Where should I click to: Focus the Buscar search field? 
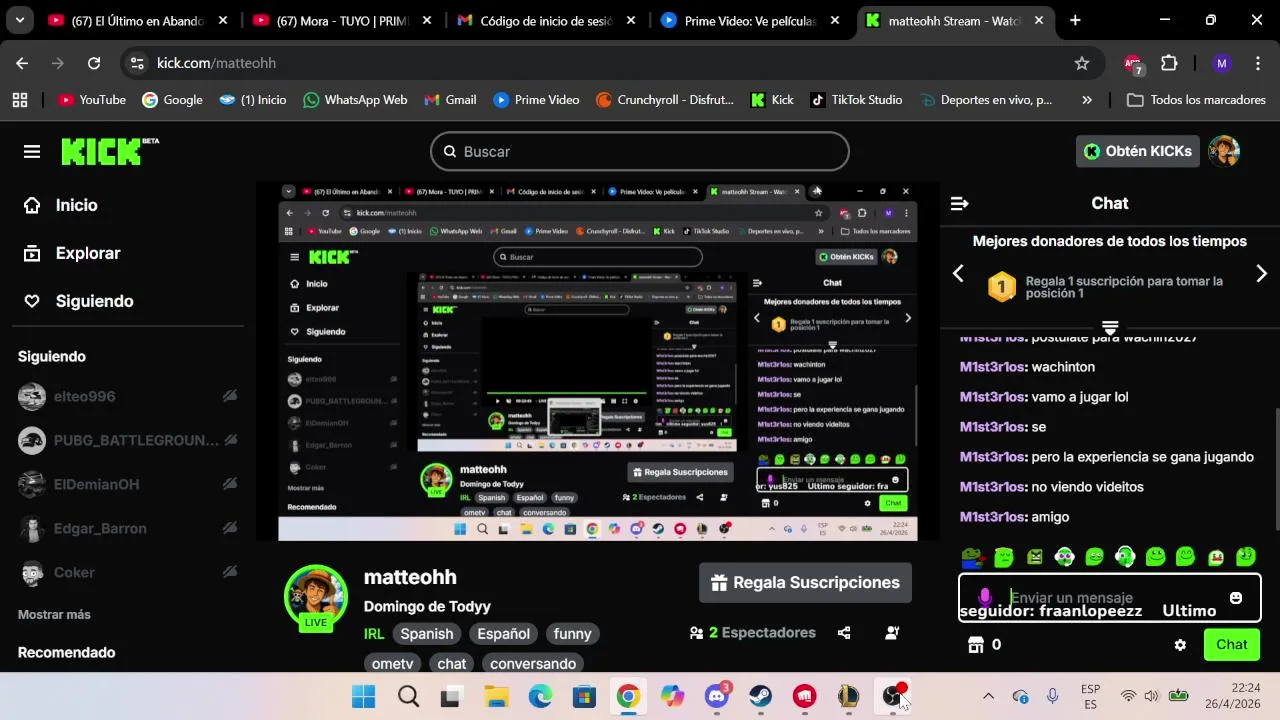pos(640,152)
